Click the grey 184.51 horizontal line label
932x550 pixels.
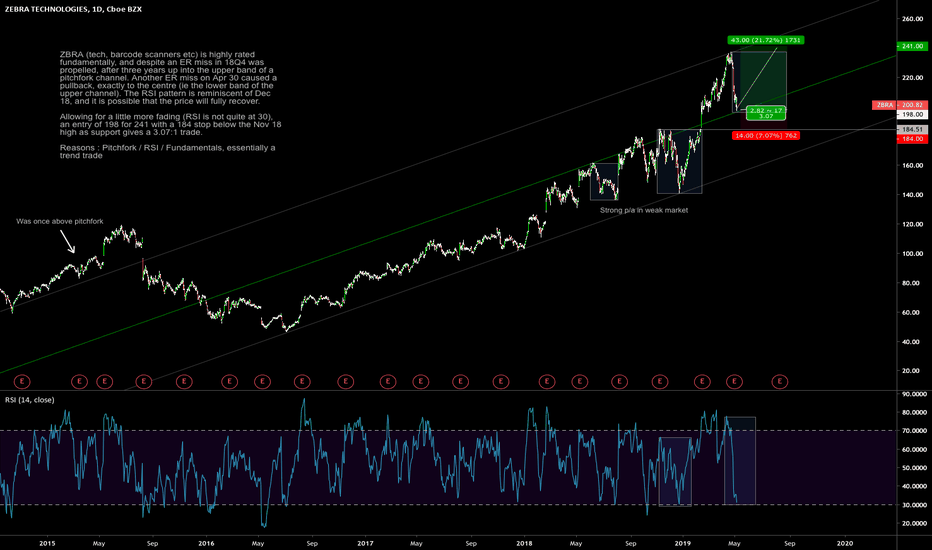click(911, 129)
